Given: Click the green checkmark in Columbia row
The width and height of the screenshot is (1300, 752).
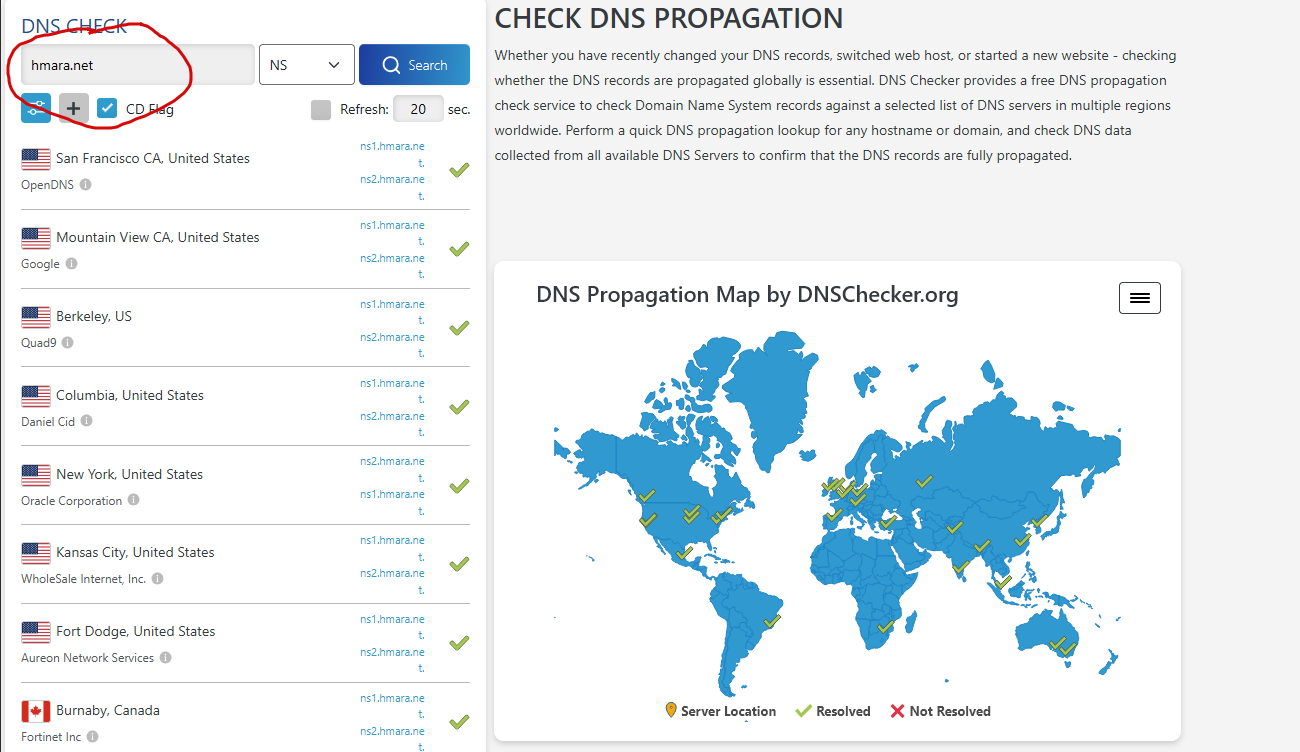Looking at the screenshot, I should pos(459,407).
